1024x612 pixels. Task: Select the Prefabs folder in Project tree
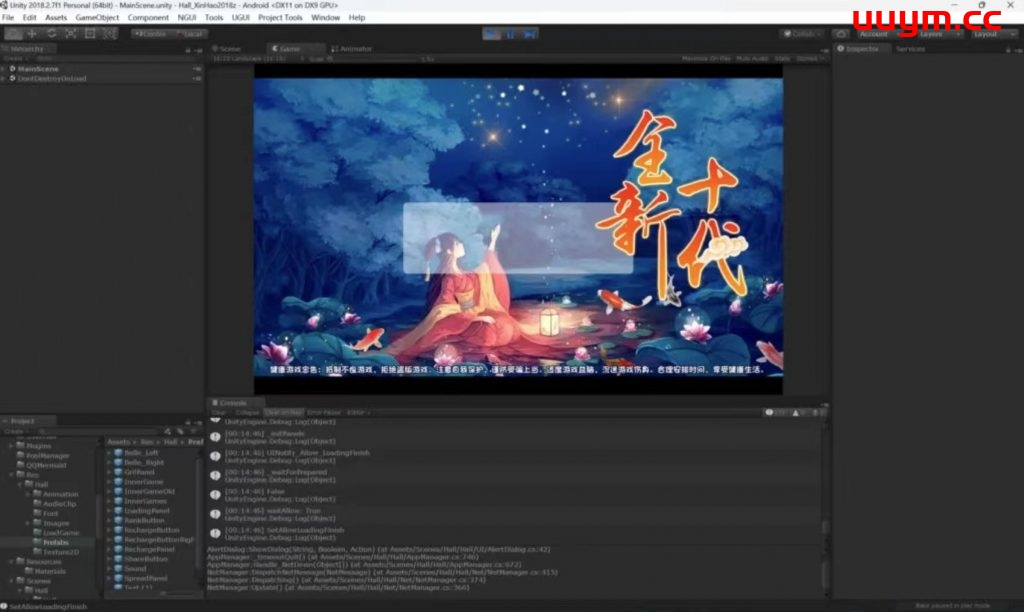[x=55, y=542]
